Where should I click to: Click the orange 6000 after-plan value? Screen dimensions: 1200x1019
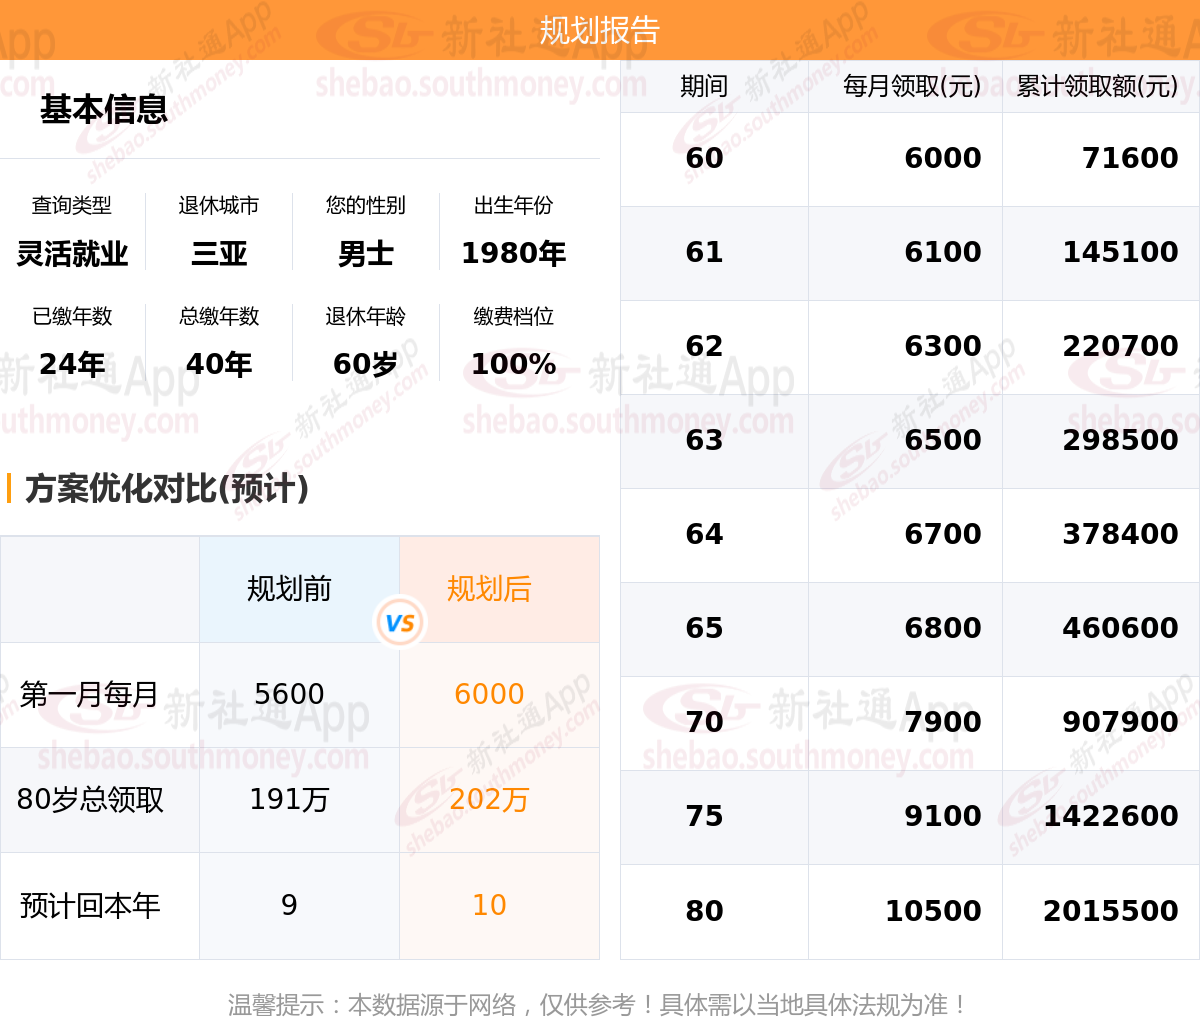489,694
